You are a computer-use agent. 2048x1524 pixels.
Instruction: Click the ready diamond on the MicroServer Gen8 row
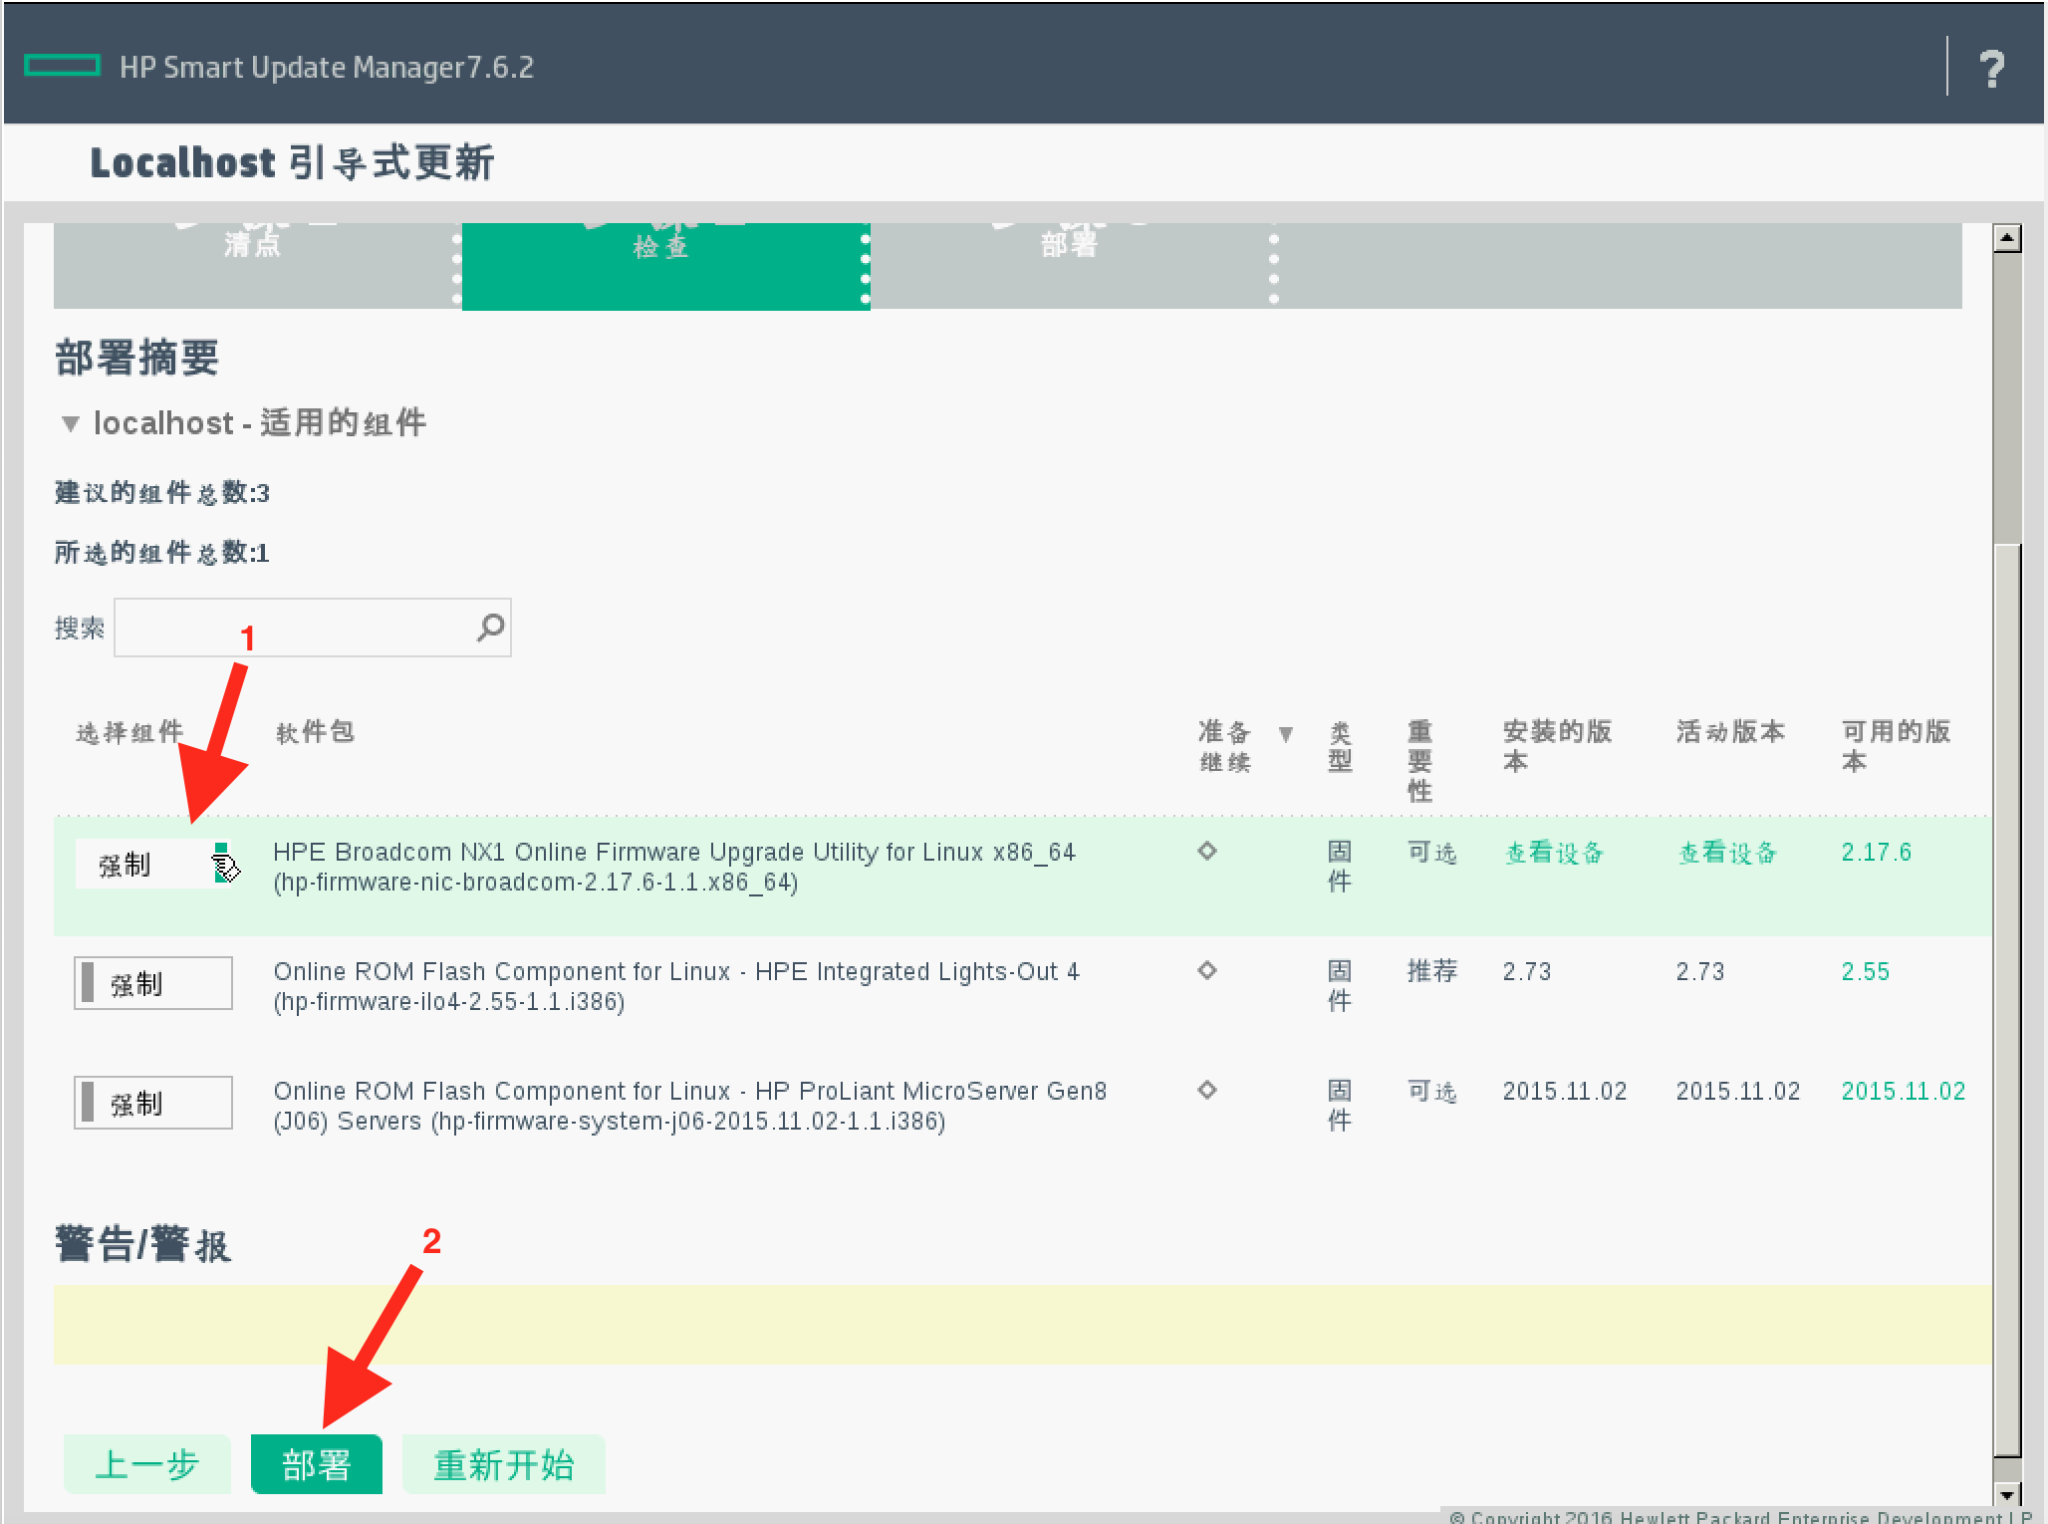(x=1207, y=1091)
